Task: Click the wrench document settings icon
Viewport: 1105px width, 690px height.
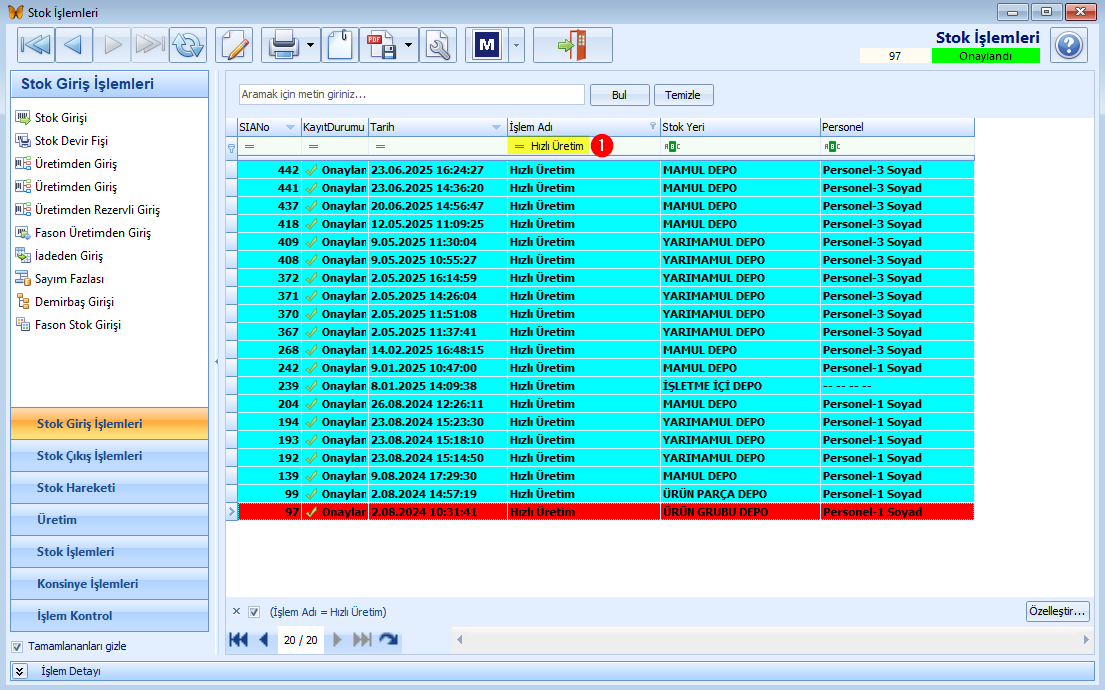Action: coord(438,45)
